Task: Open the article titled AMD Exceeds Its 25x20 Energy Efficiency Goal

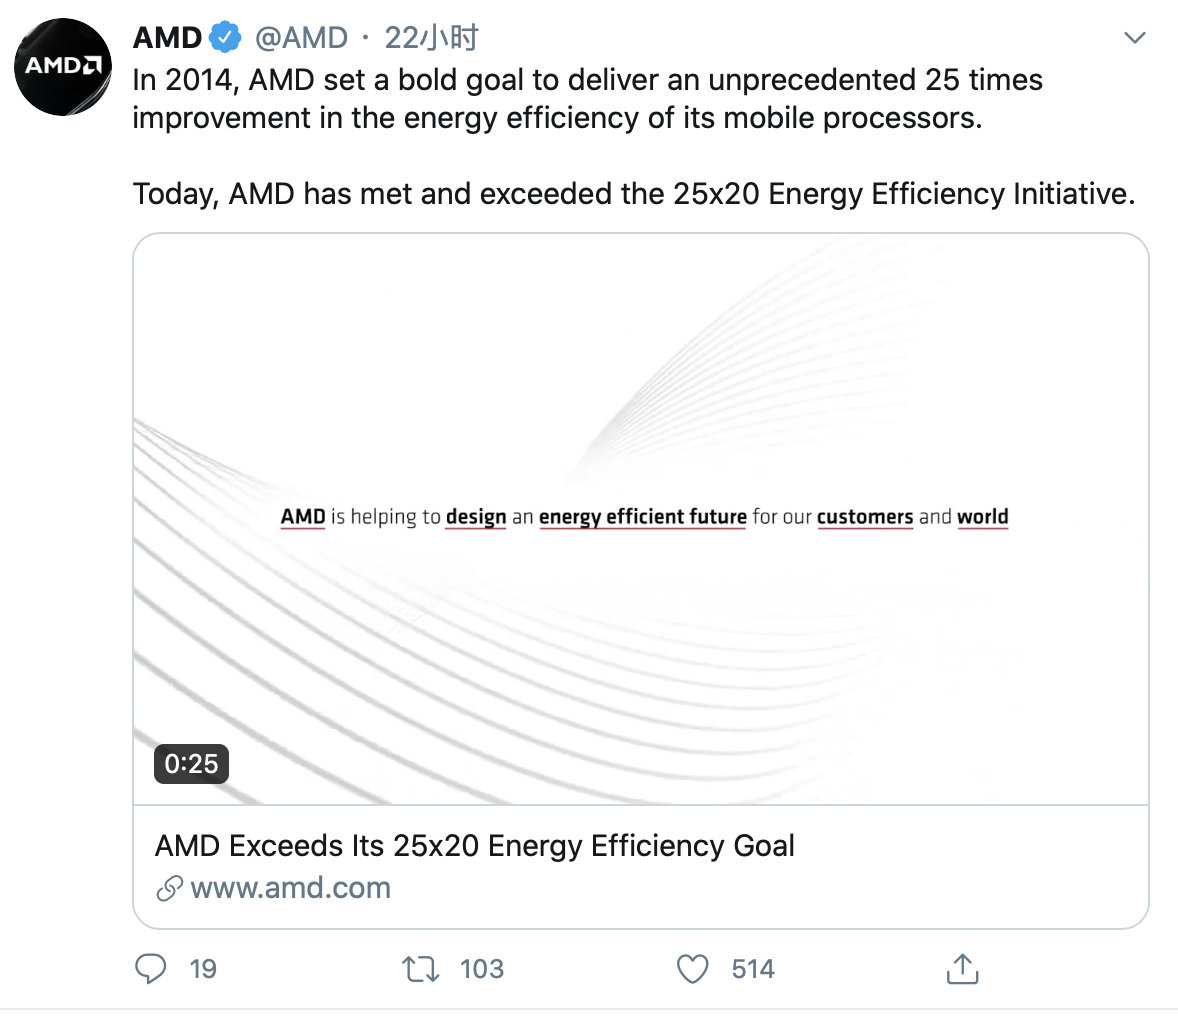Action: coord(474,846)
